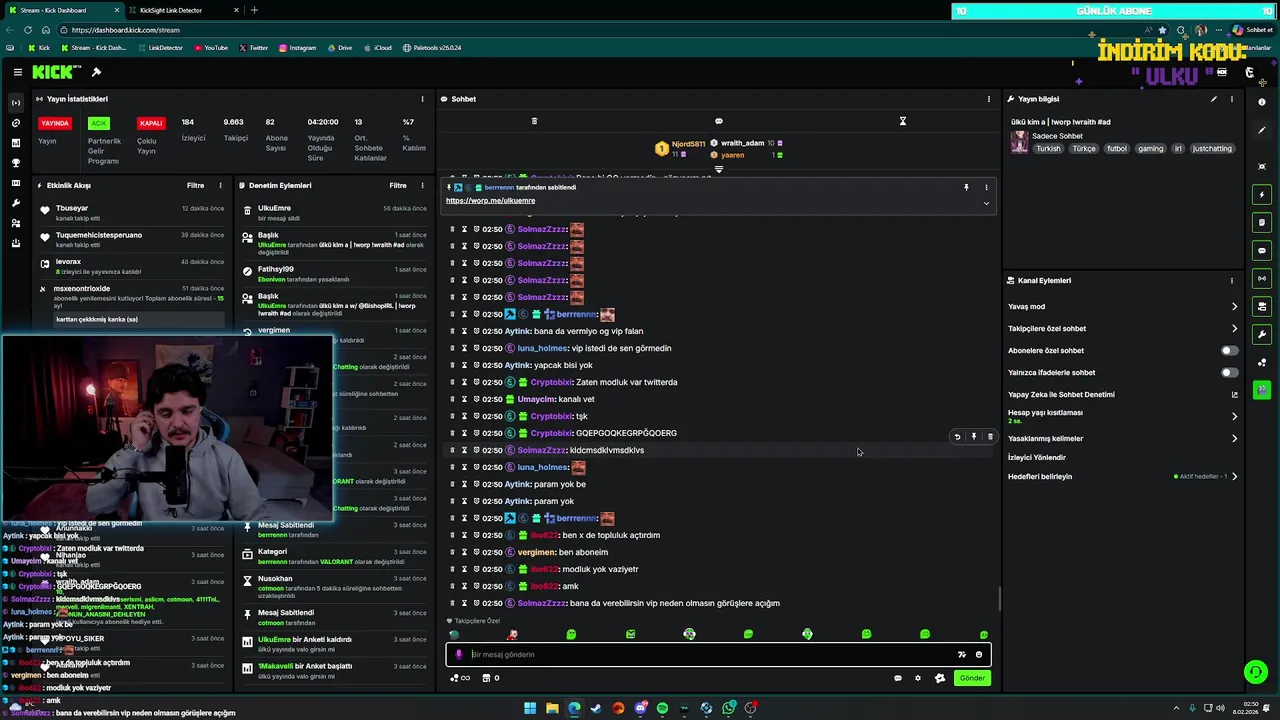Viewport: 1280px width, 720px height.
Task: Toggle Yalnızca ifadelerle sohbet switch
Action: 1229,373
